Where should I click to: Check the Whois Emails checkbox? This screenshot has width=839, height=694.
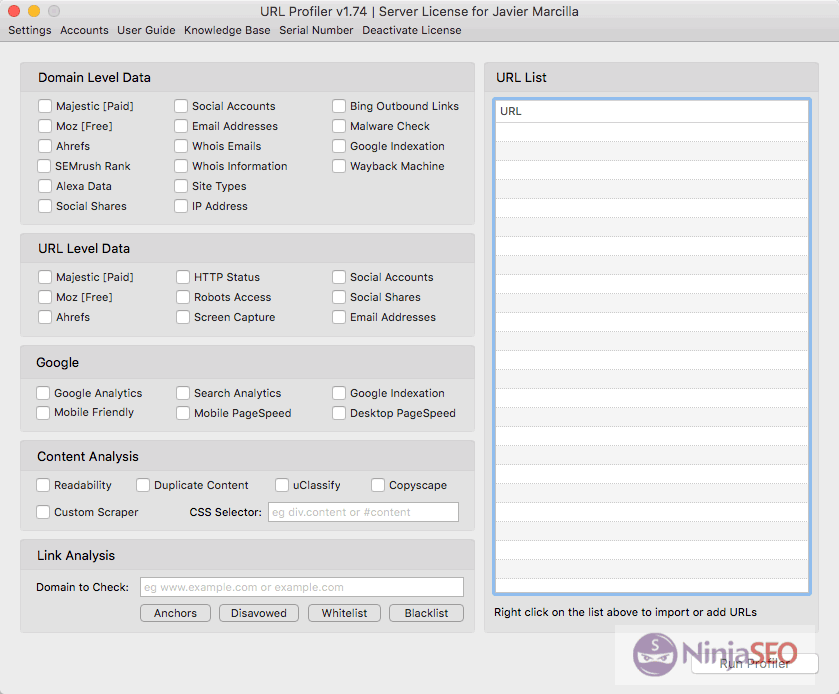[x=181, y=146]
